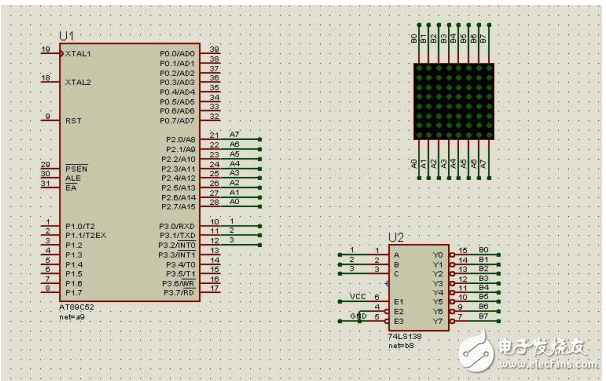Click the XTAL1 pin 19 on U1
This screenshot has height=381, width=606.
point(50,54)
